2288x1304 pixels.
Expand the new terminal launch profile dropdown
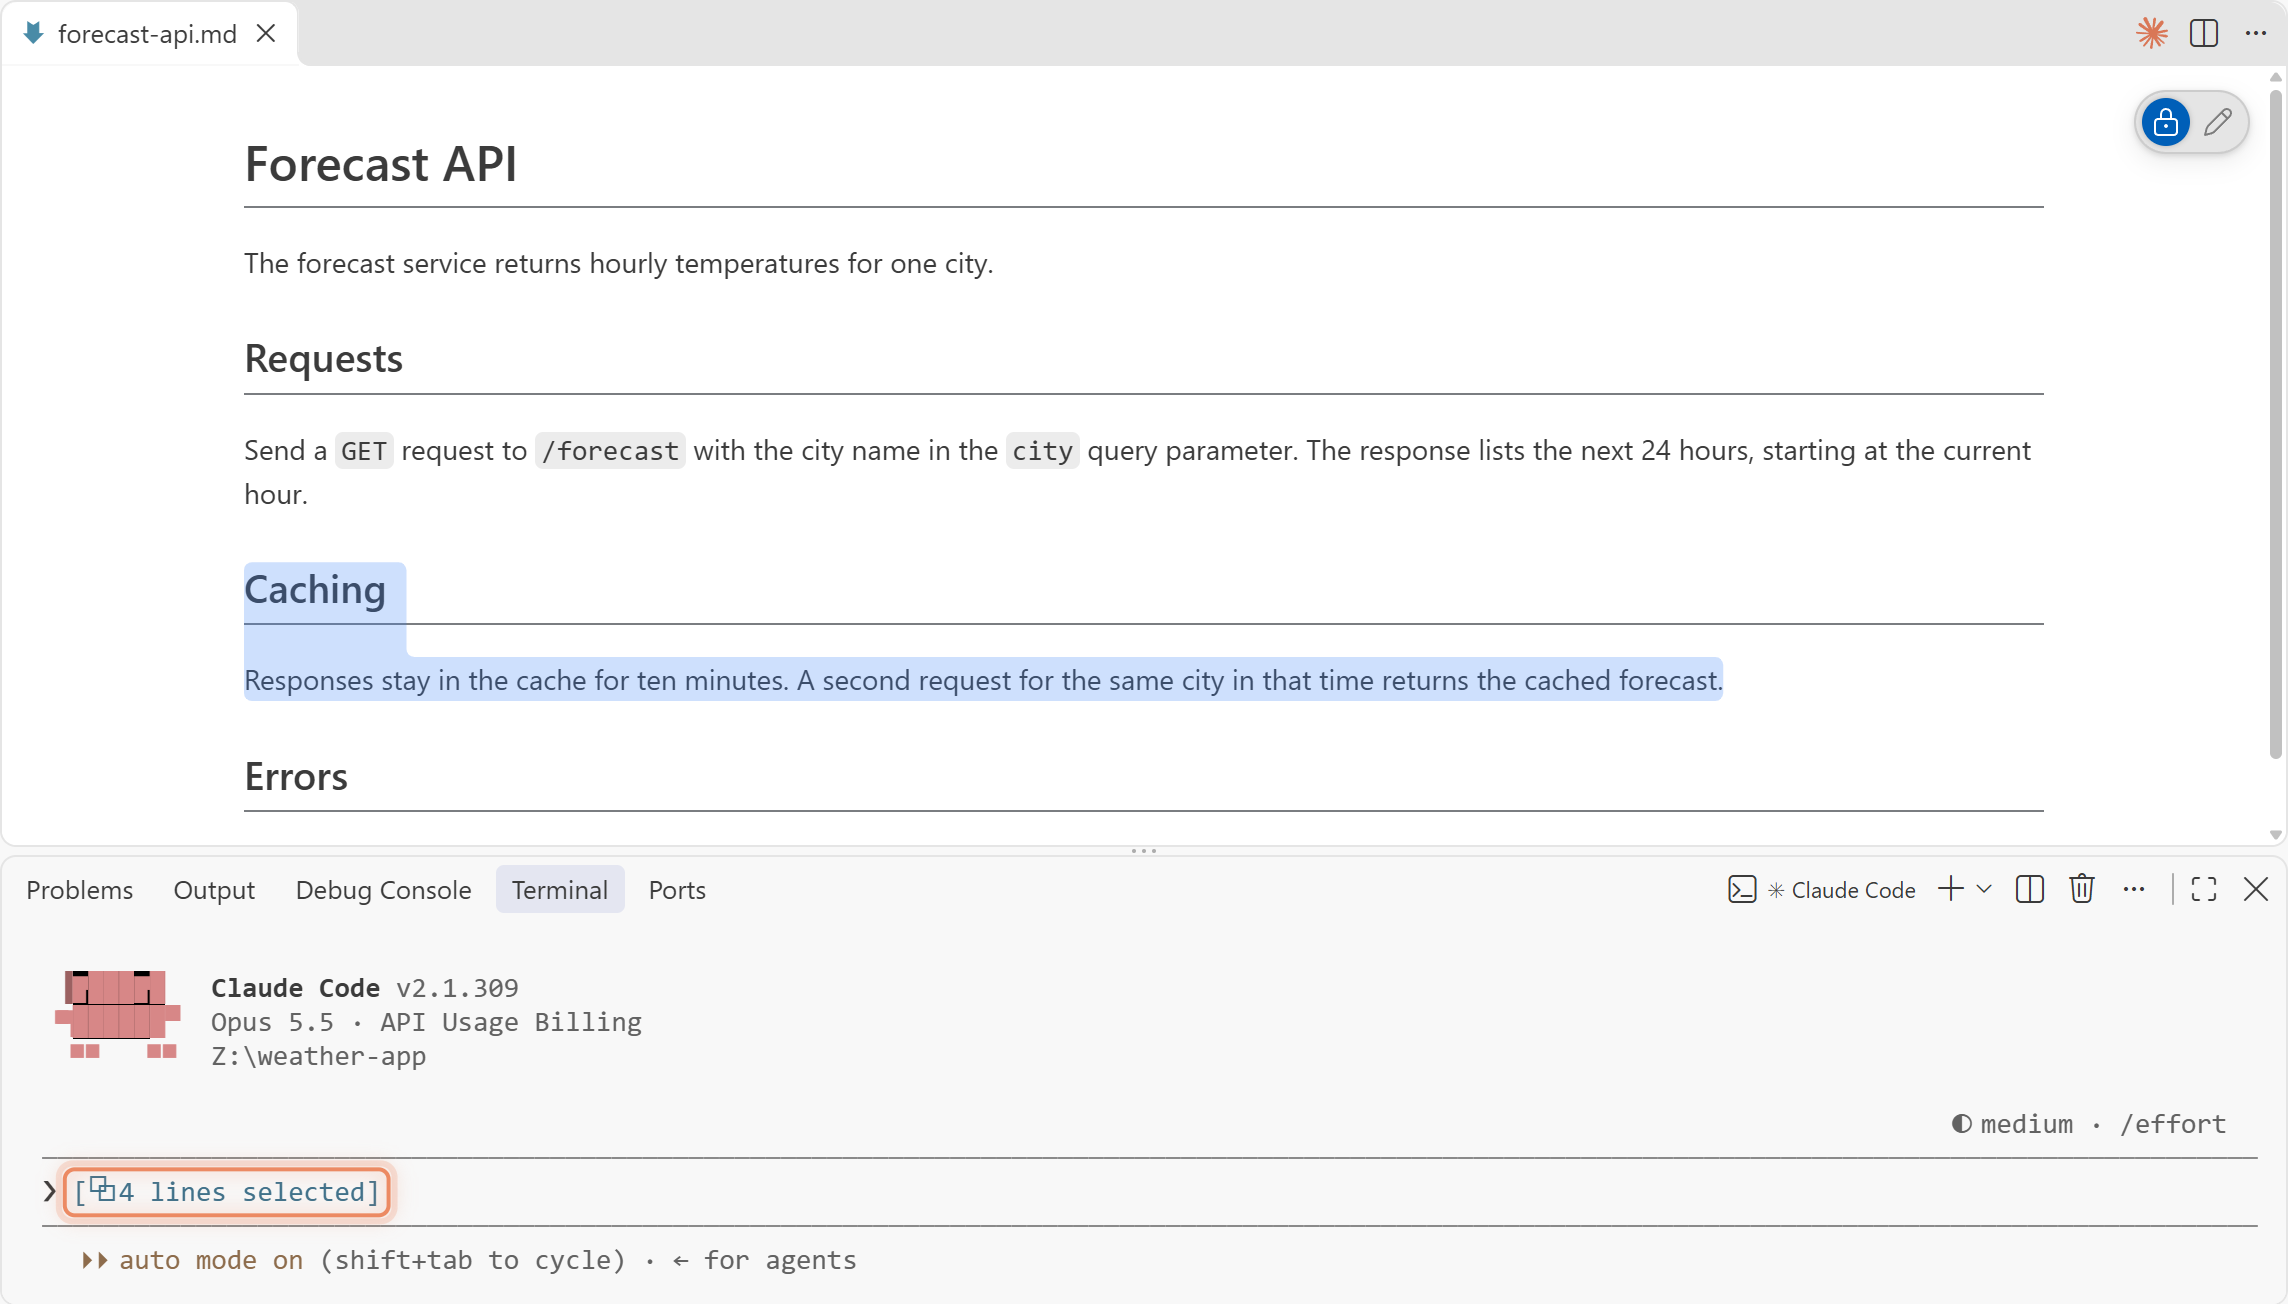click(1985, 889)
